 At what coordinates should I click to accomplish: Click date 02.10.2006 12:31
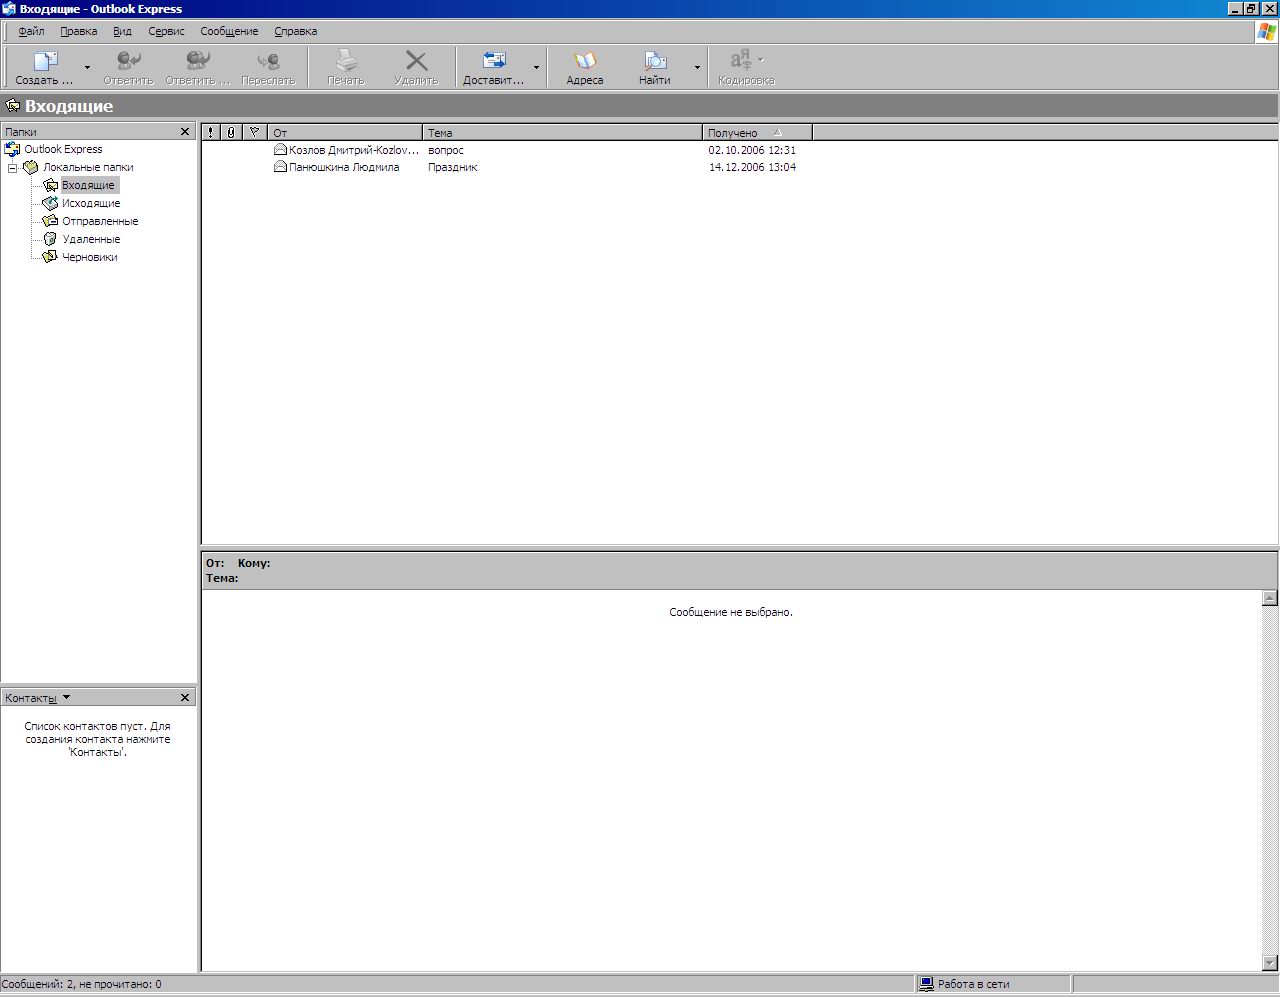tap(752, 150)
